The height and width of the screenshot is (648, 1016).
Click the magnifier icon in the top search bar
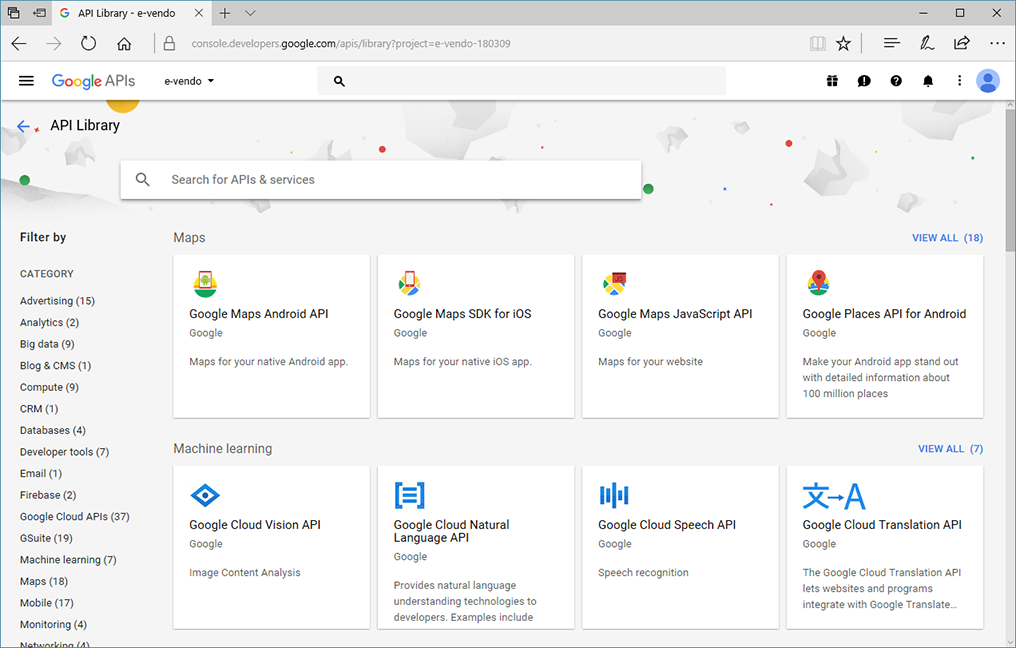339,82
